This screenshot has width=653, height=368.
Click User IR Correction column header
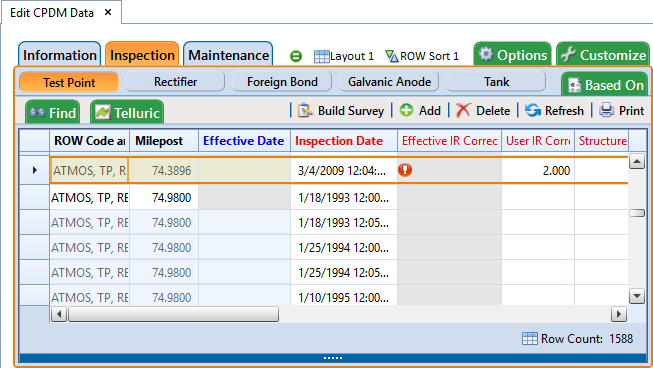pyautogui.click(x=538, y=141)
